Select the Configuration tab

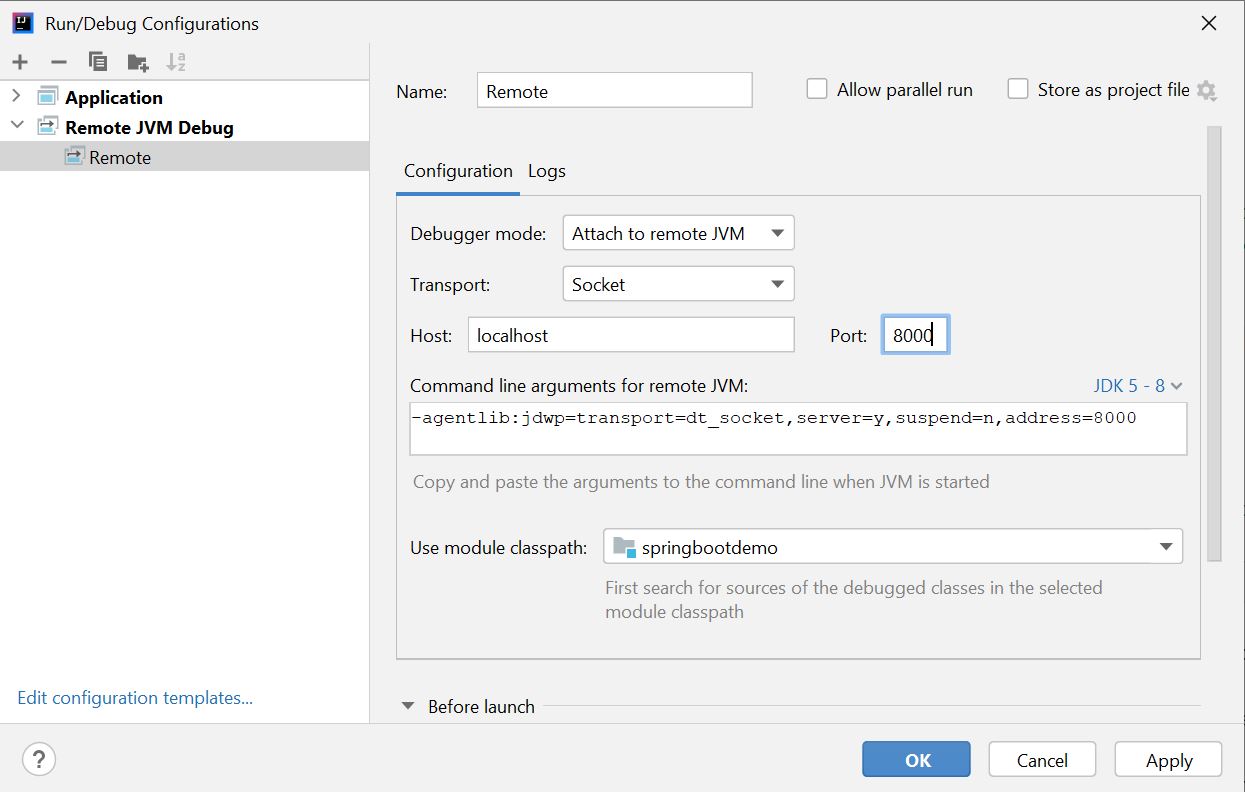(458, 171)
